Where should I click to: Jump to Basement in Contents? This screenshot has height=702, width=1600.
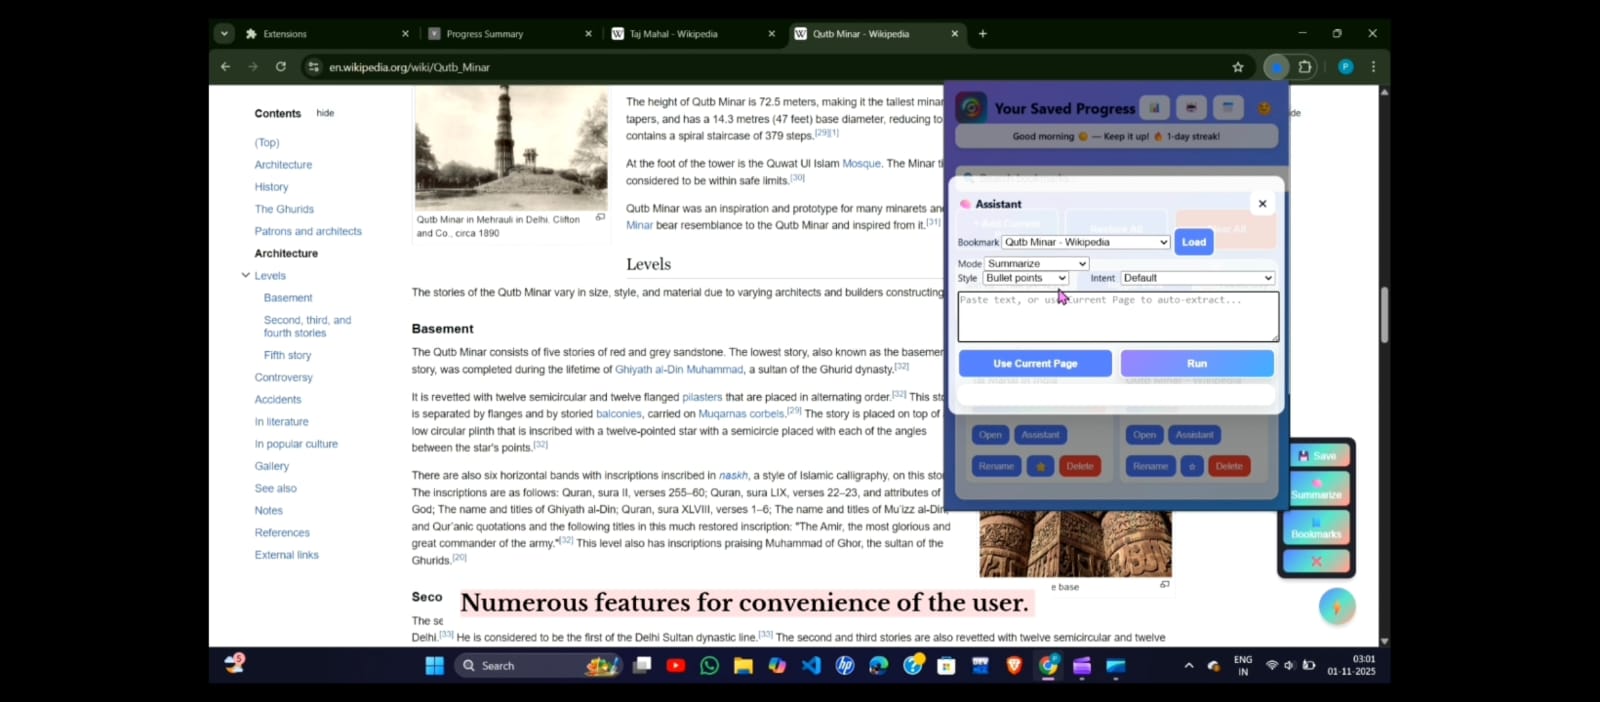pos(288,298)
